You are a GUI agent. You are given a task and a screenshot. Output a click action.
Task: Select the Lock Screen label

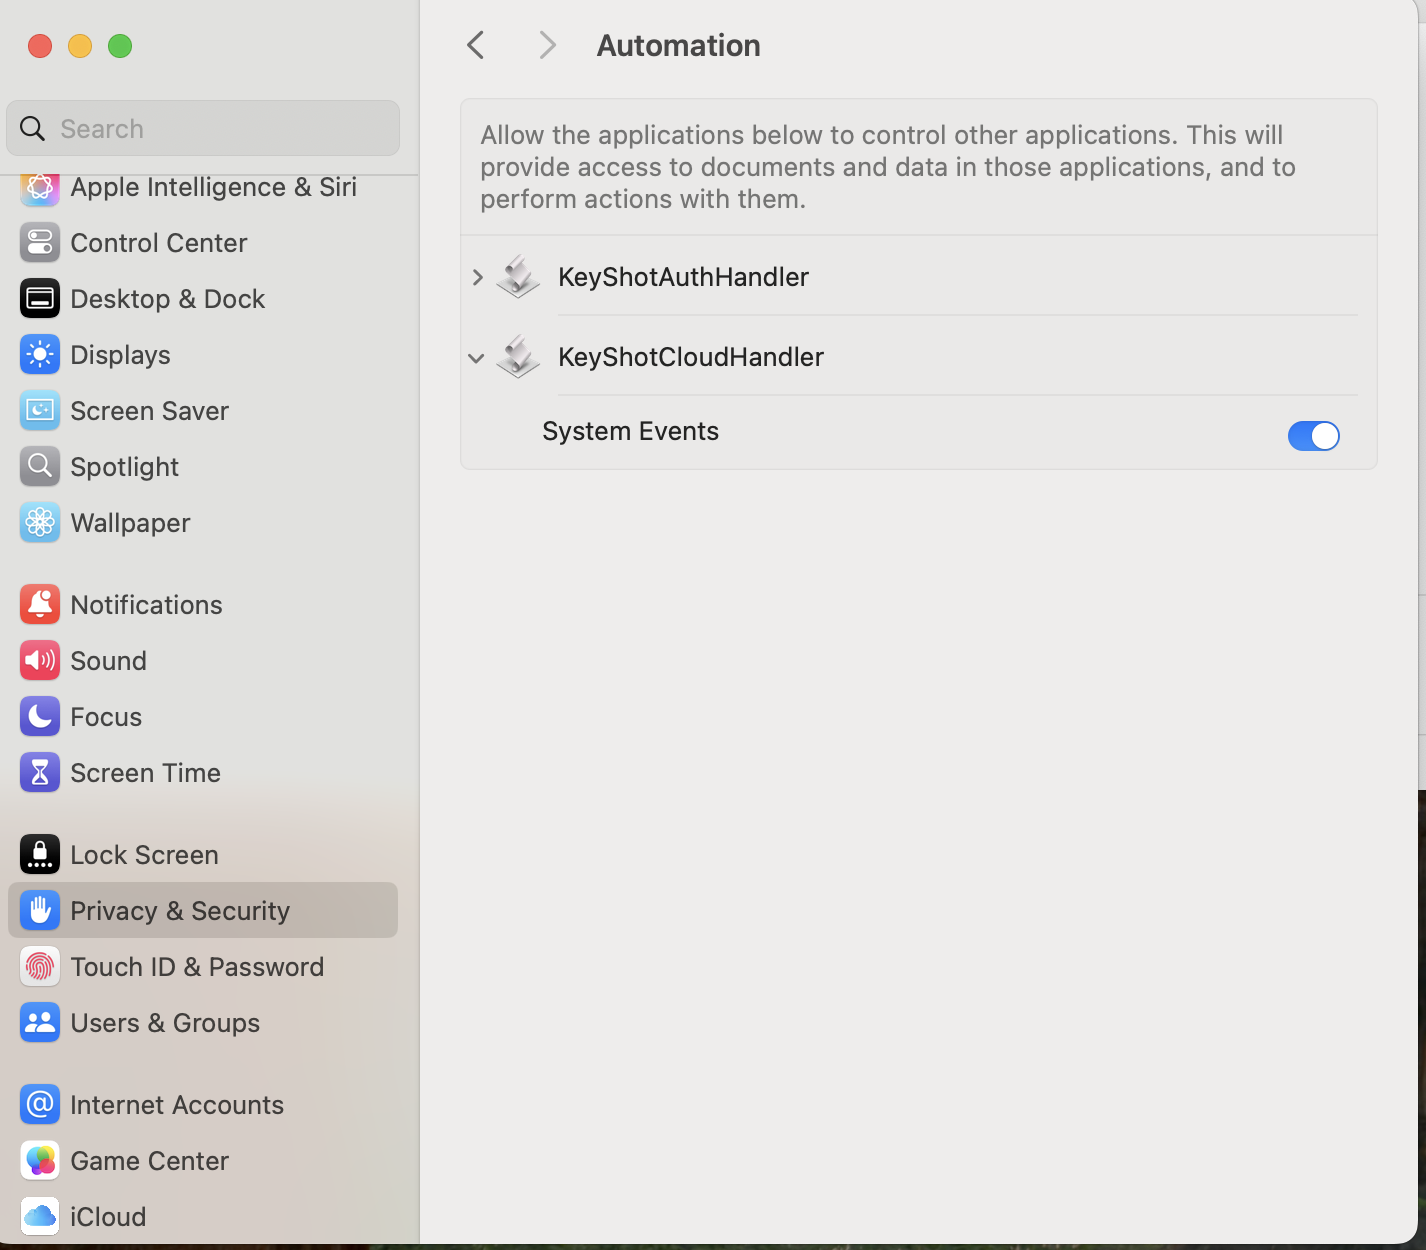pos(144,855)
